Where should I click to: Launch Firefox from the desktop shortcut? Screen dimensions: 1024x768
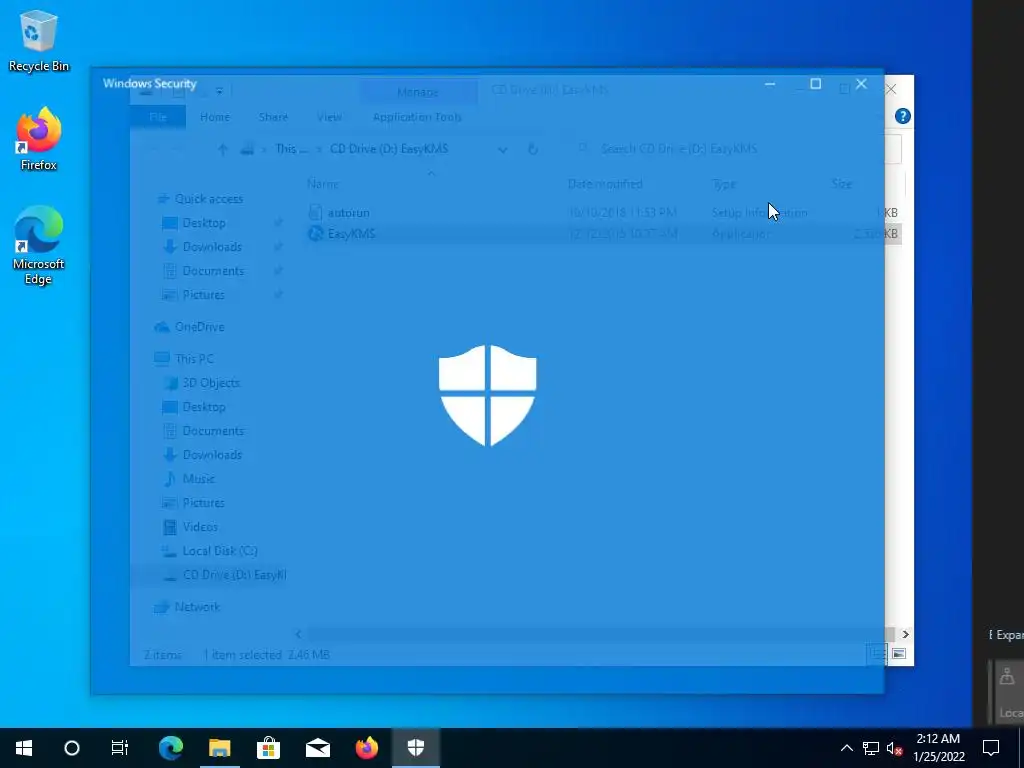pyautogui.click(x=39, y=139)
